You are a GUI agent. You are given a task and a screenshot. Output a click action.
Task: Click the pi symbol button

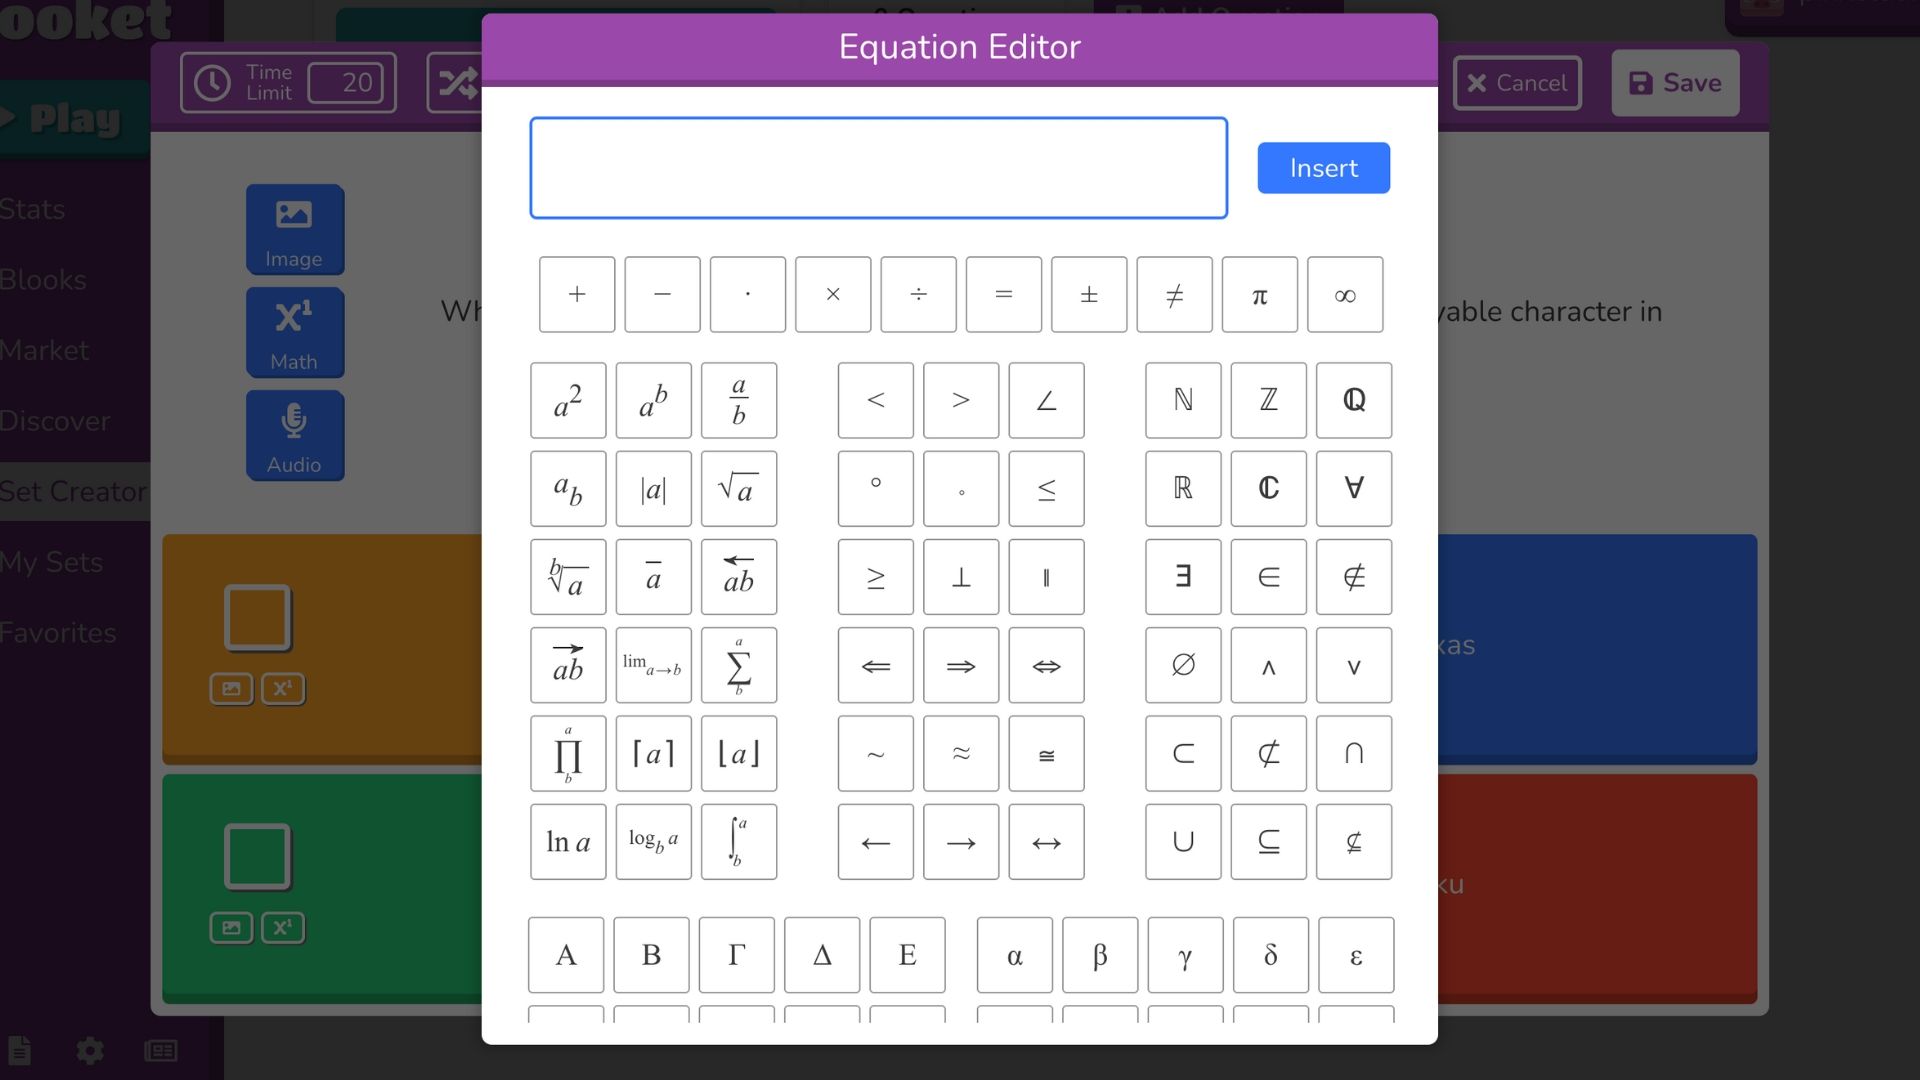[1259, 293]
